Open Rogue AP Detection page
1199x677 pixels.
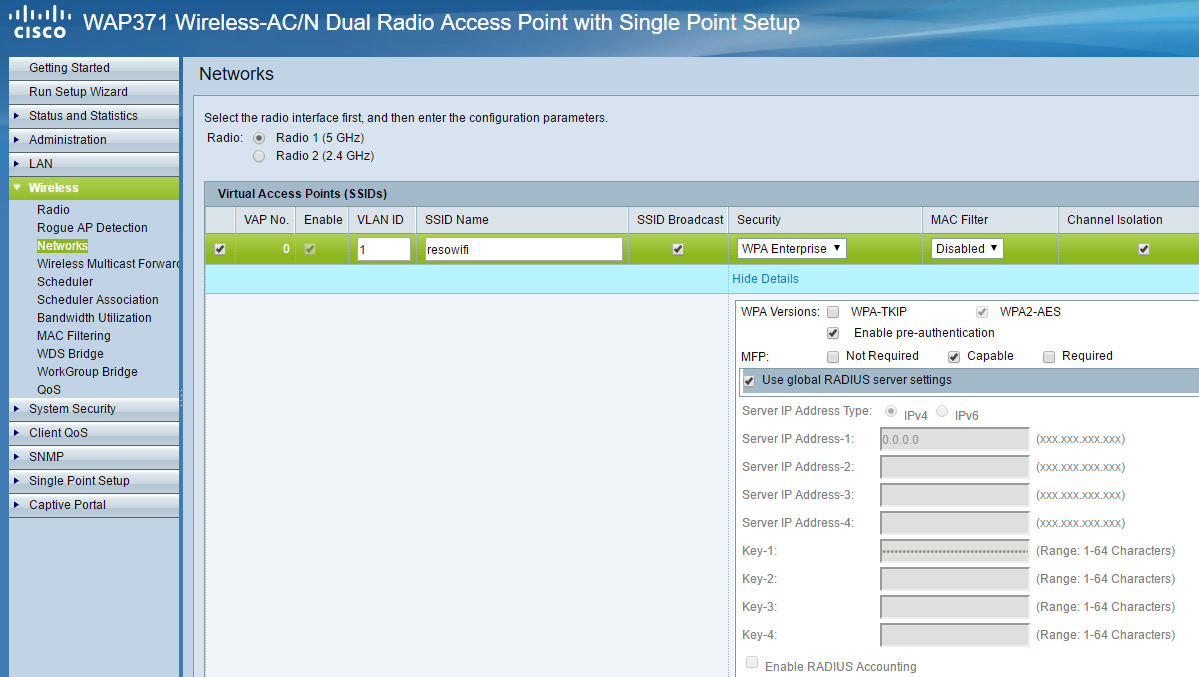pos(92,227)
